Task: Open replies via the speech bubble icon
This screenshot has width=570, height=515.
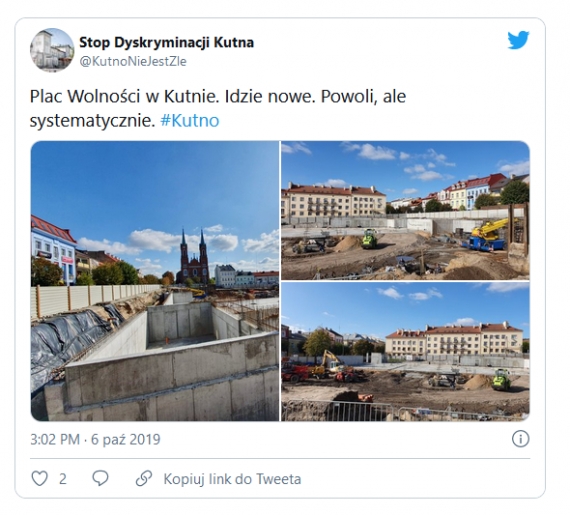Action: (x=100, y=478)
